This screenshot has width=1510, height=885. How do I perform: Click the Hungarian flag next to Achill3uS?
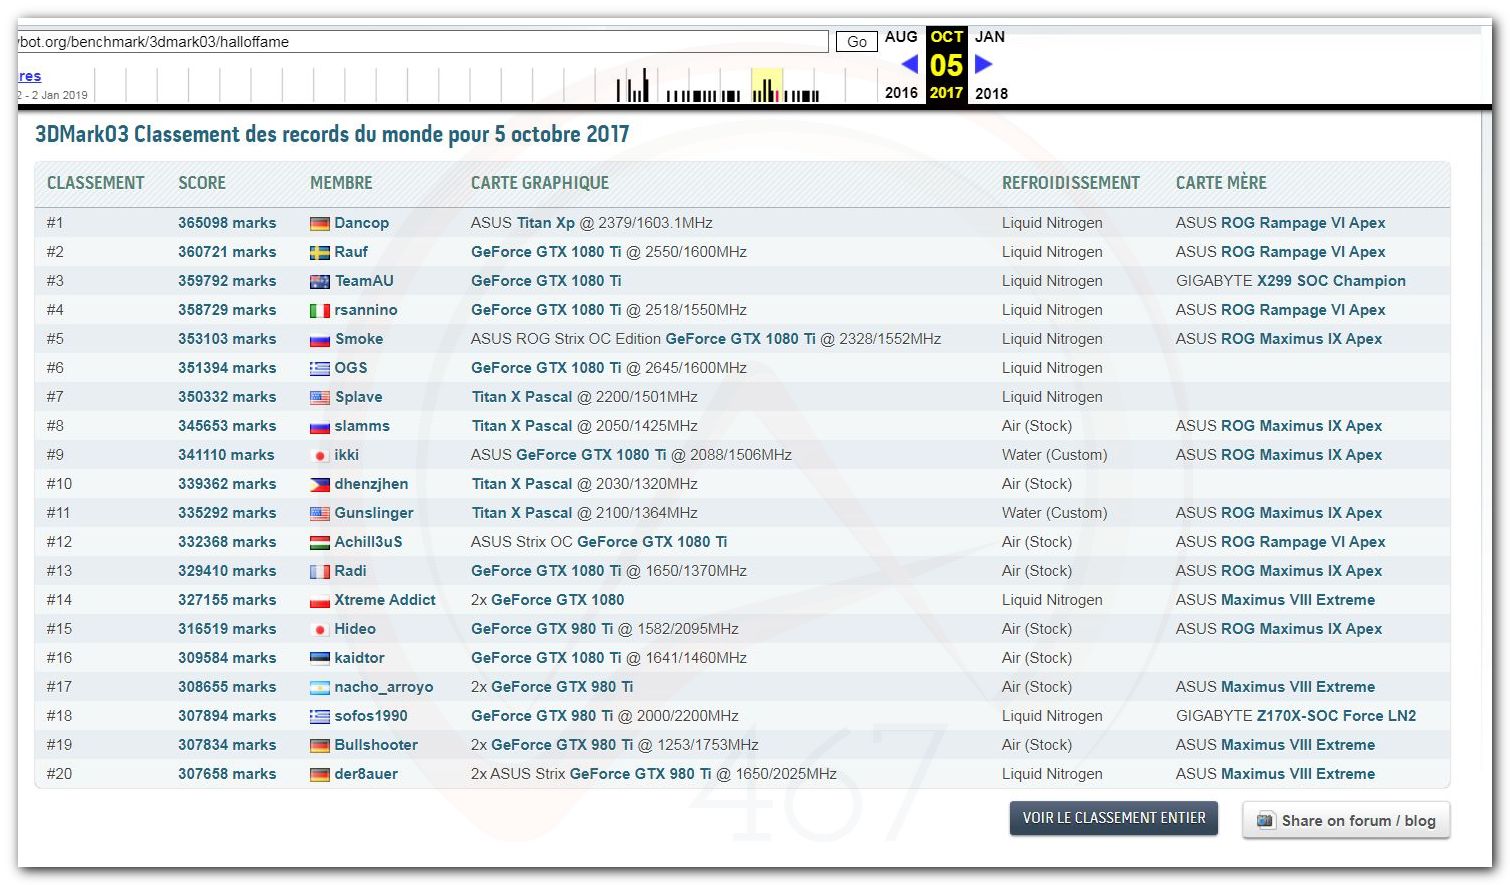[x=320, y=543]
